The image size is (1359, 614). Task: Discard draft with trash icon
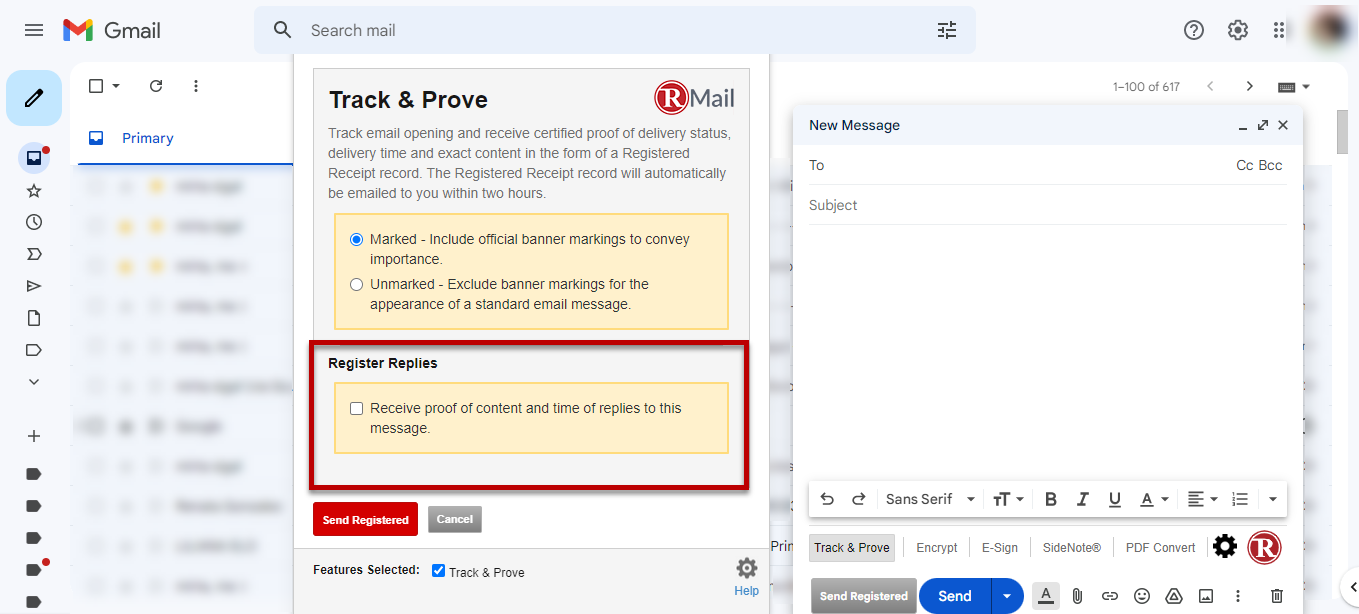click(x=1277, y=596)
